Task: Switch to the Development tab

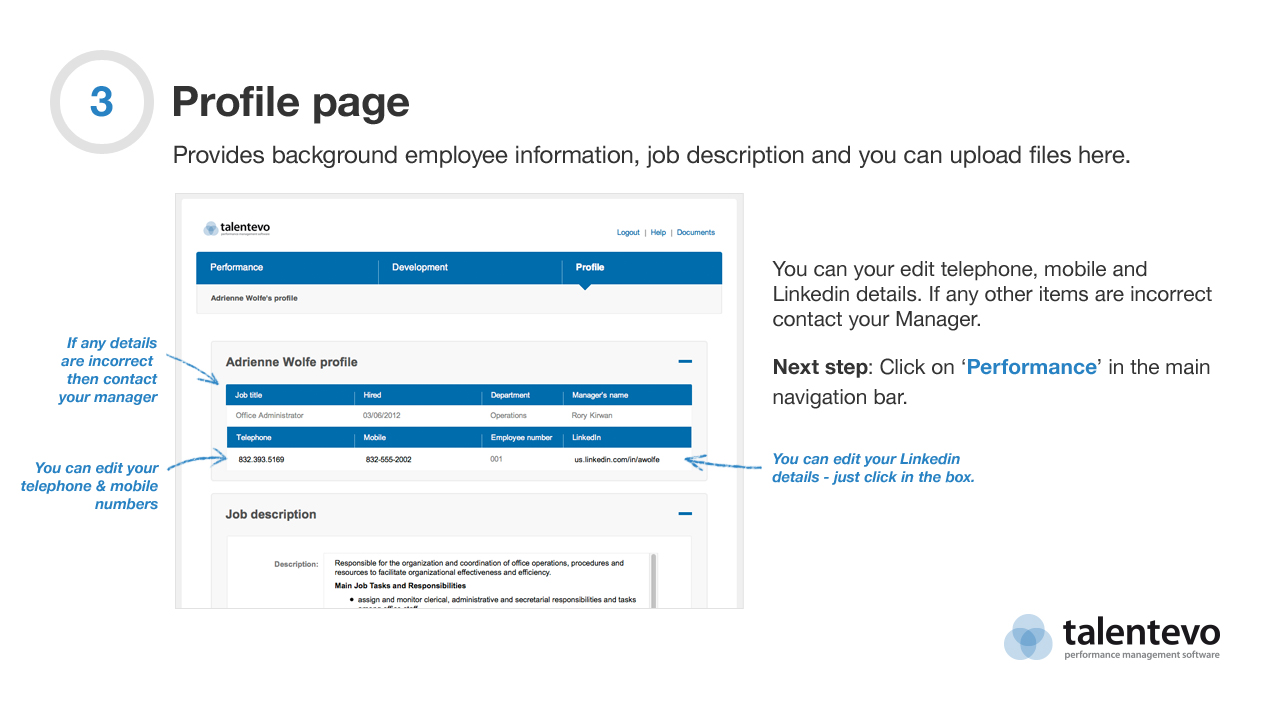Action: click(420, 267)
